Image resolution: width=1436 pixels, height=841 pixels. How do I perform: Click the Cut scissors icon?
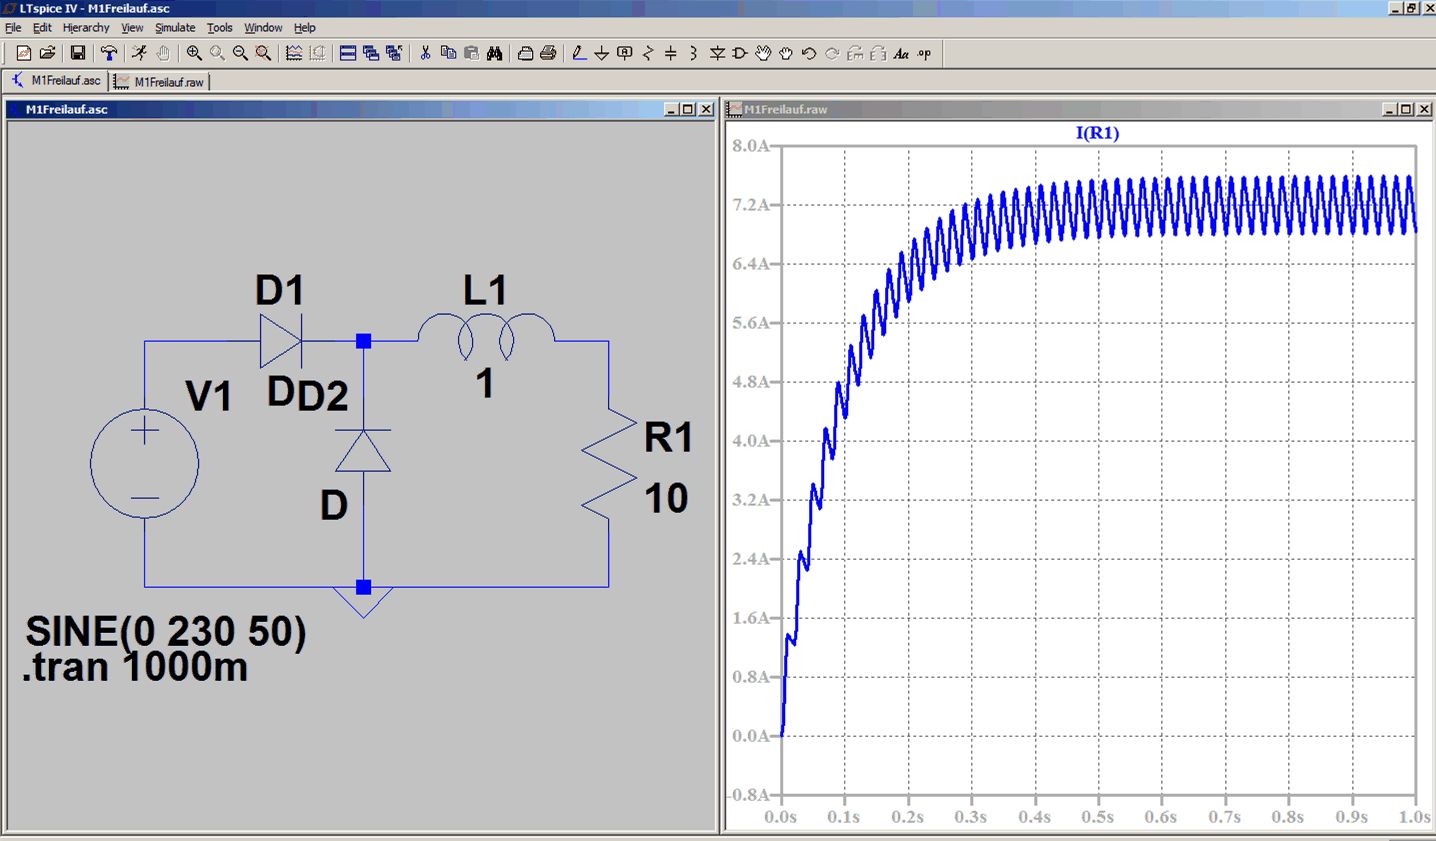(425, 53)
